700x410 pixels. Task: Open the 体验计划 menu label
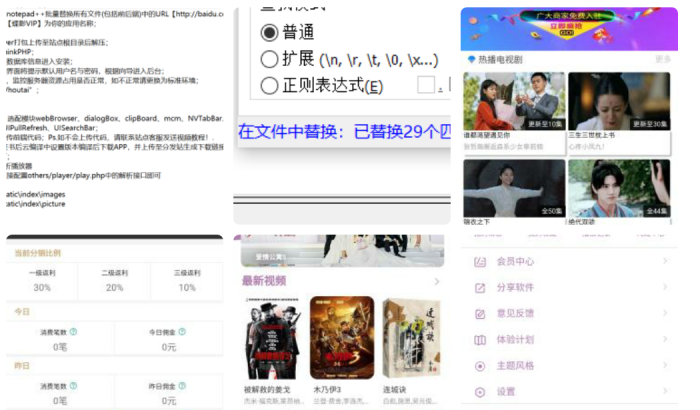click(515, 340)
